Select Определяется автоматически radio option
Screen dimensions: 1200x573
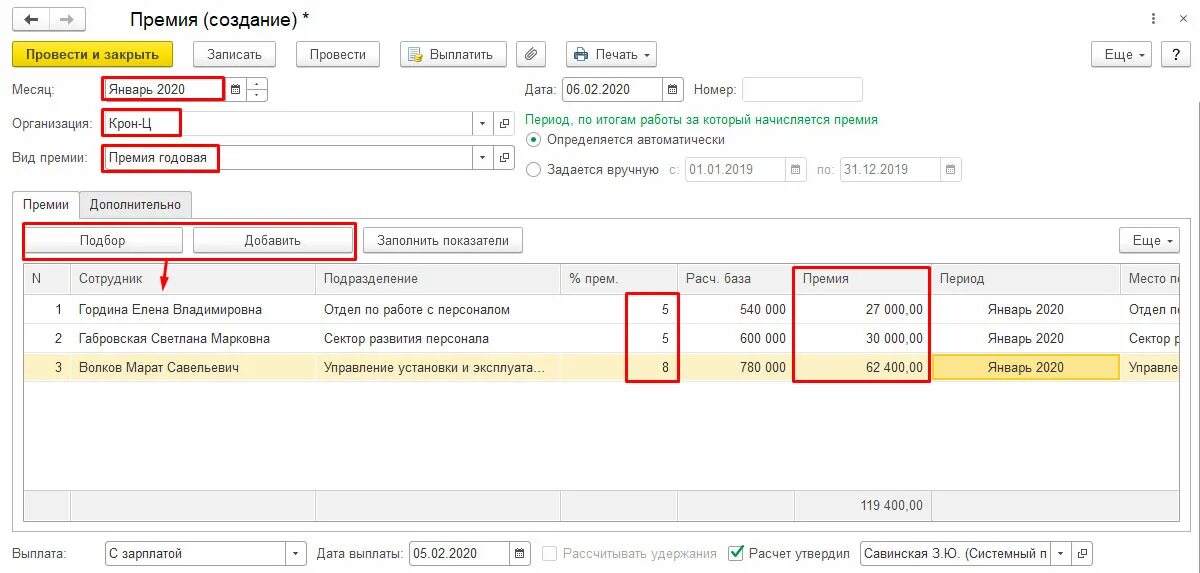(x=533, y=140)
